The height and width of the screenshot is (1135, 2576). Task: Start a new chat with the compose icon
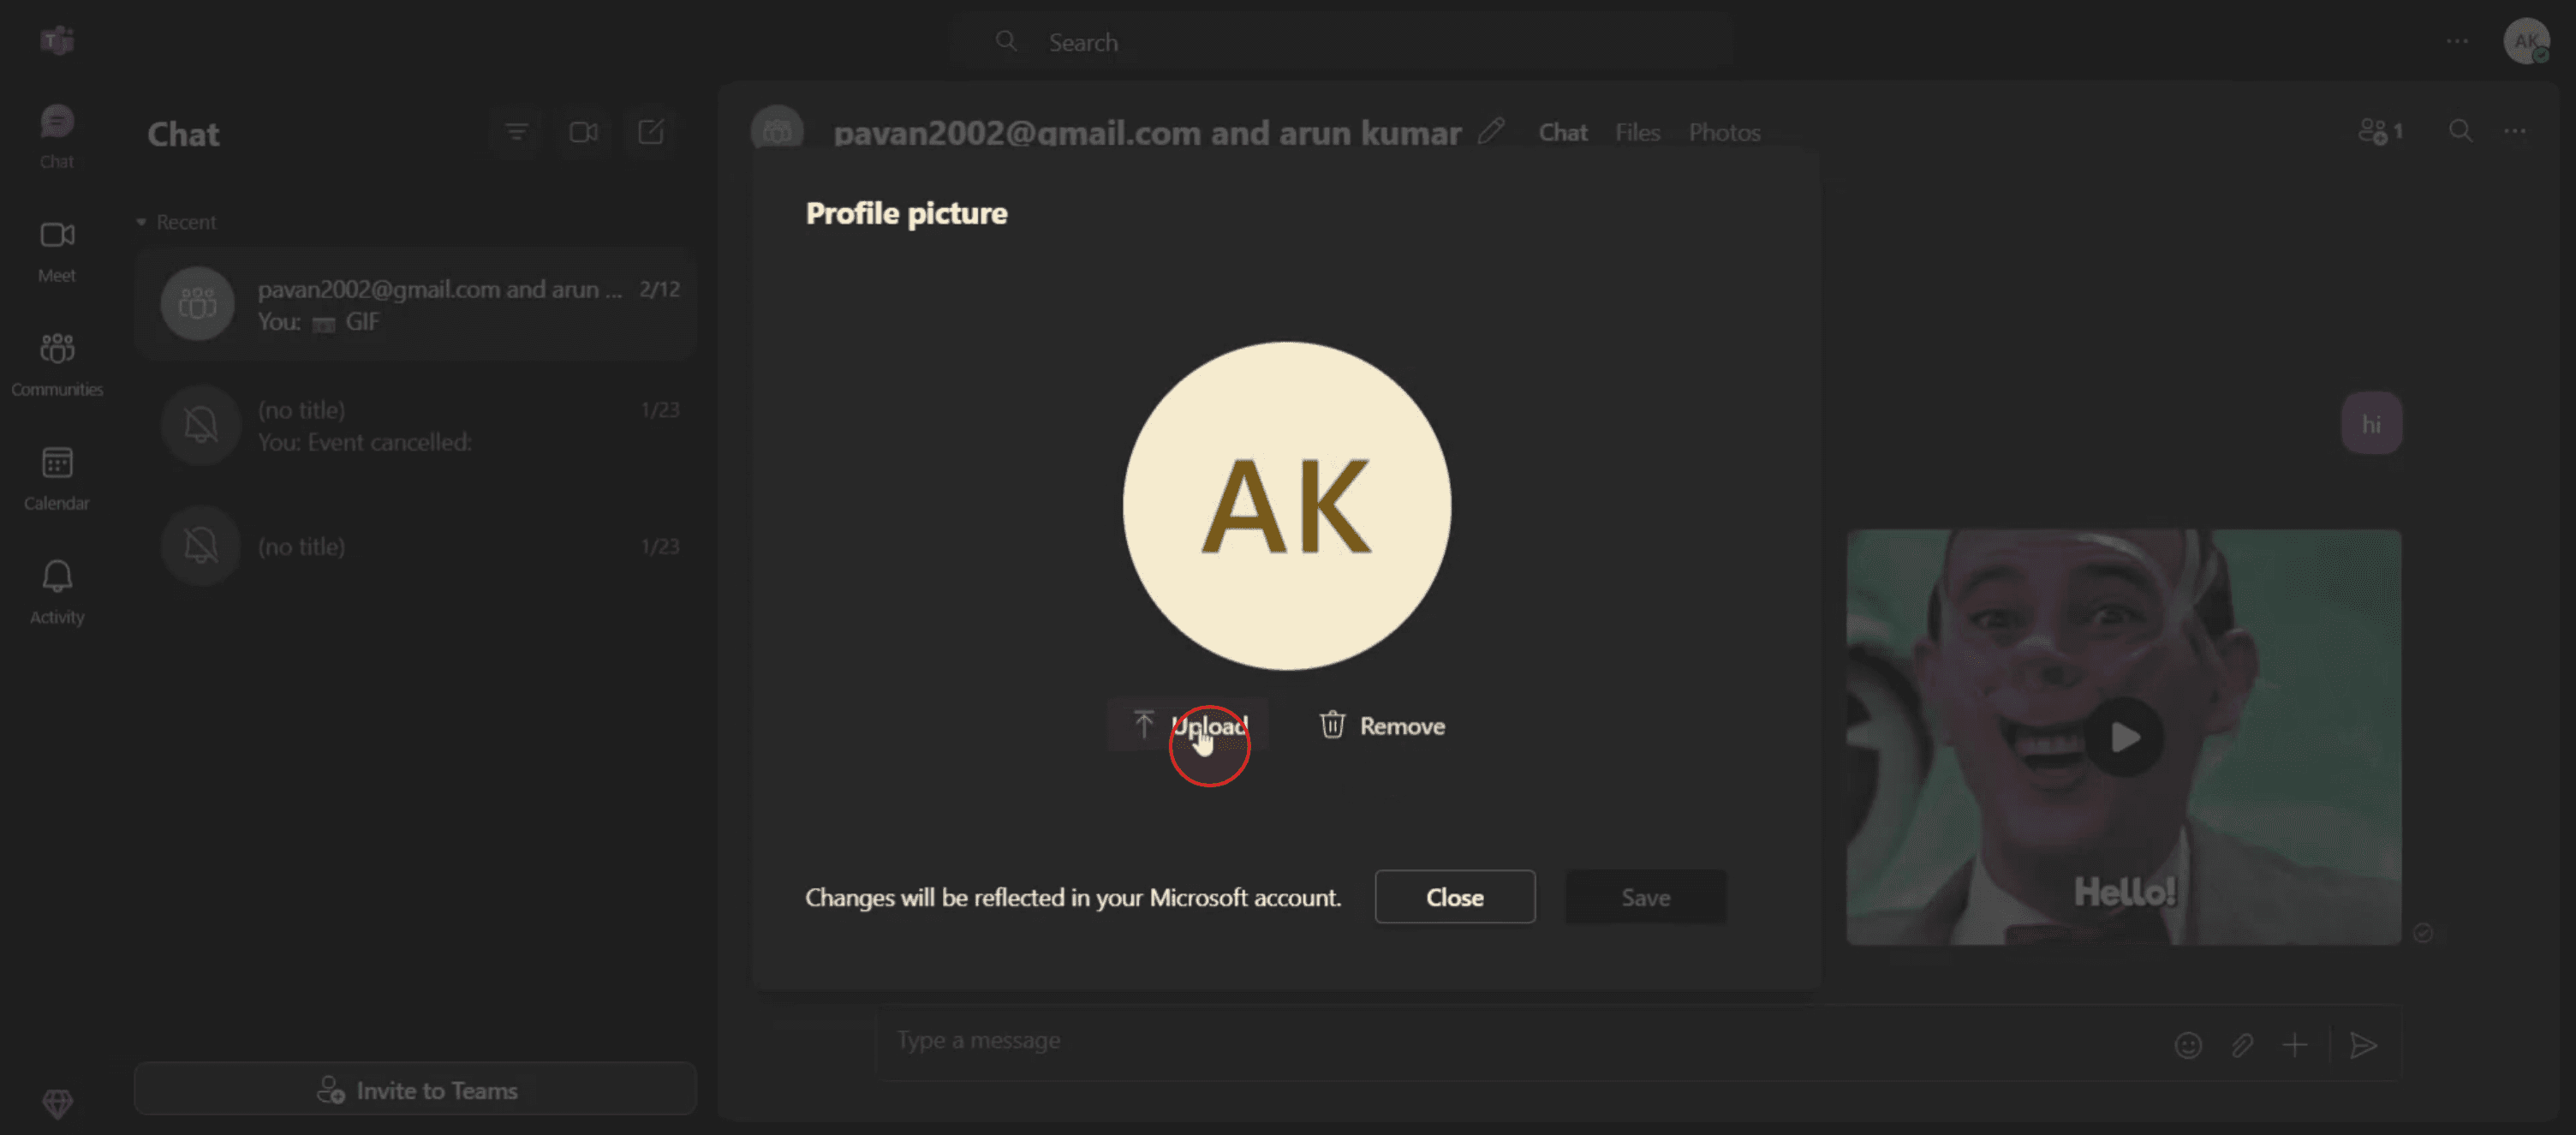click(x=650, y=132)
